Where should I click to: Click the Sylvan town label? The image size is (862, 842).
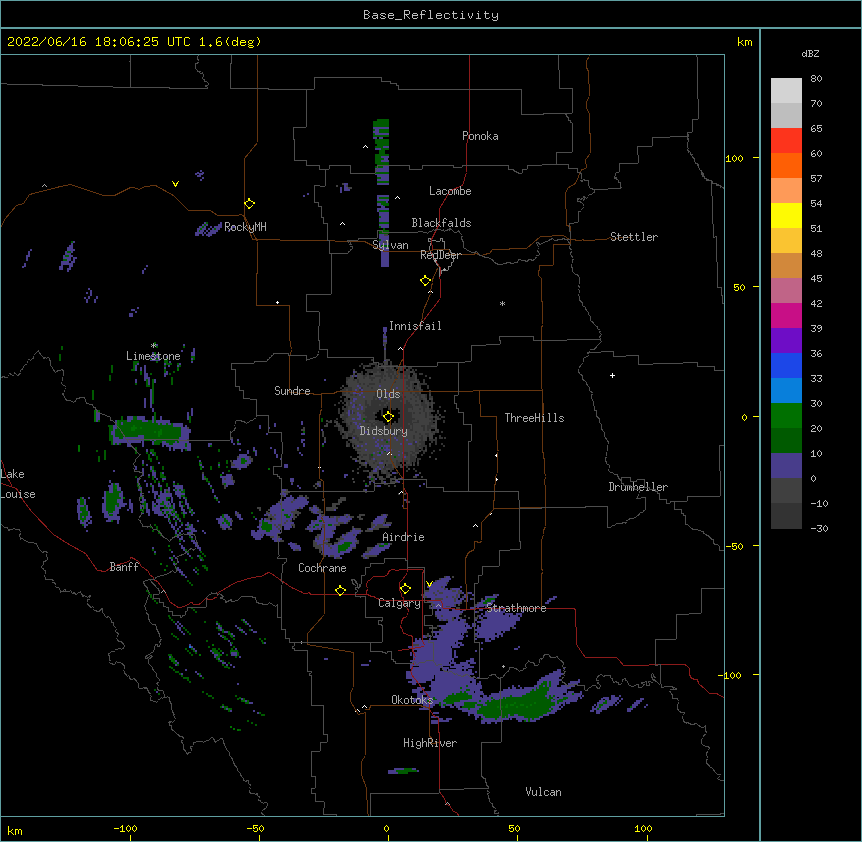pyautogui.click(x=390, y=245)
